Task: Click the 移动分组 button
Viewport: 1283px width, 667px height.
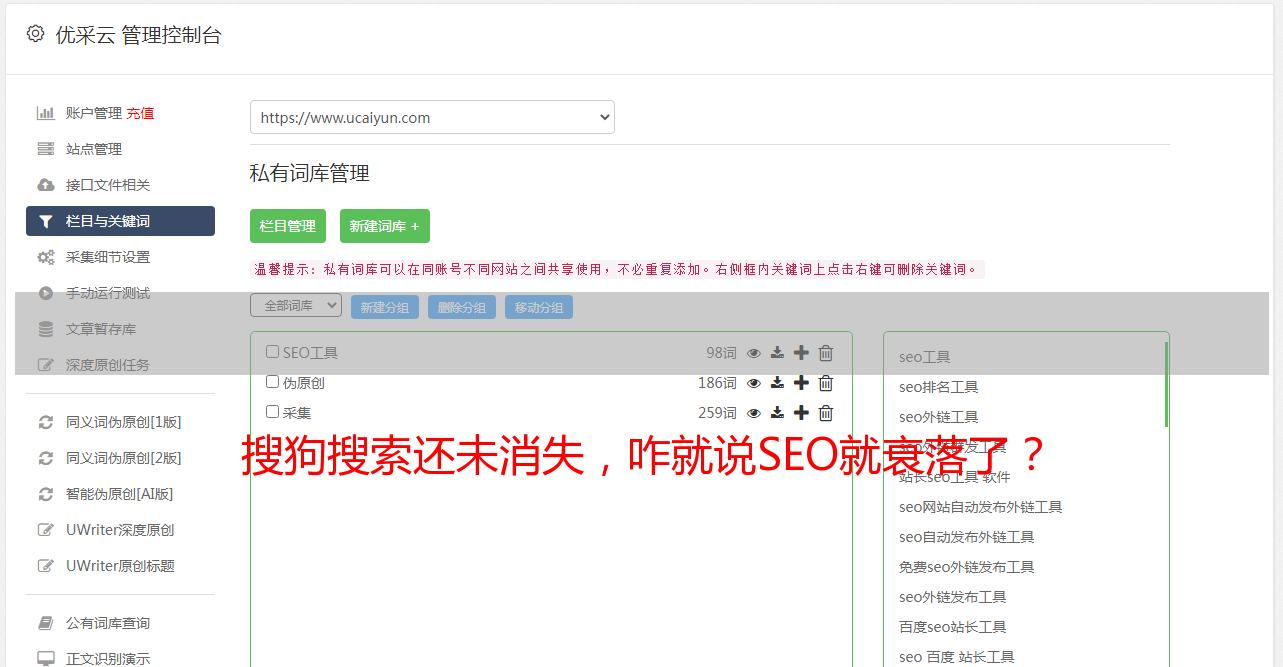Action: click(x=539, y=307)
